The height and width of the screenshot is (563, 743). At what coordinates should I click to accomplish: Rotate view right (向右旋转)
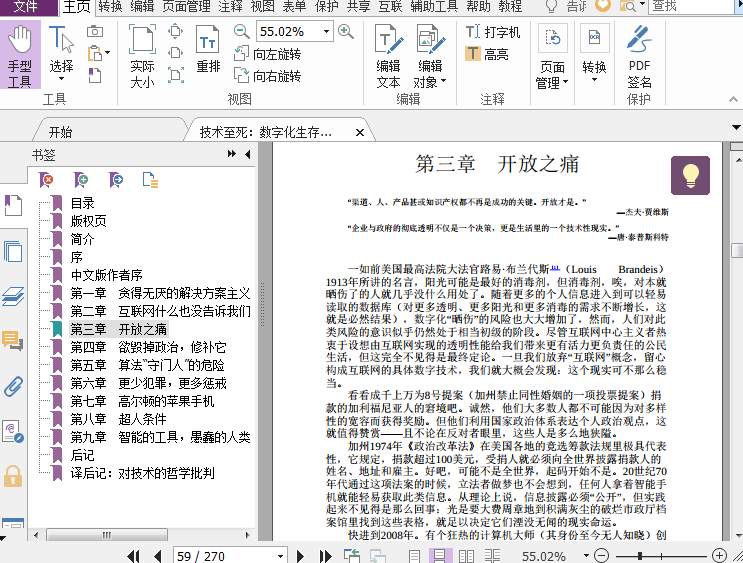268,76
